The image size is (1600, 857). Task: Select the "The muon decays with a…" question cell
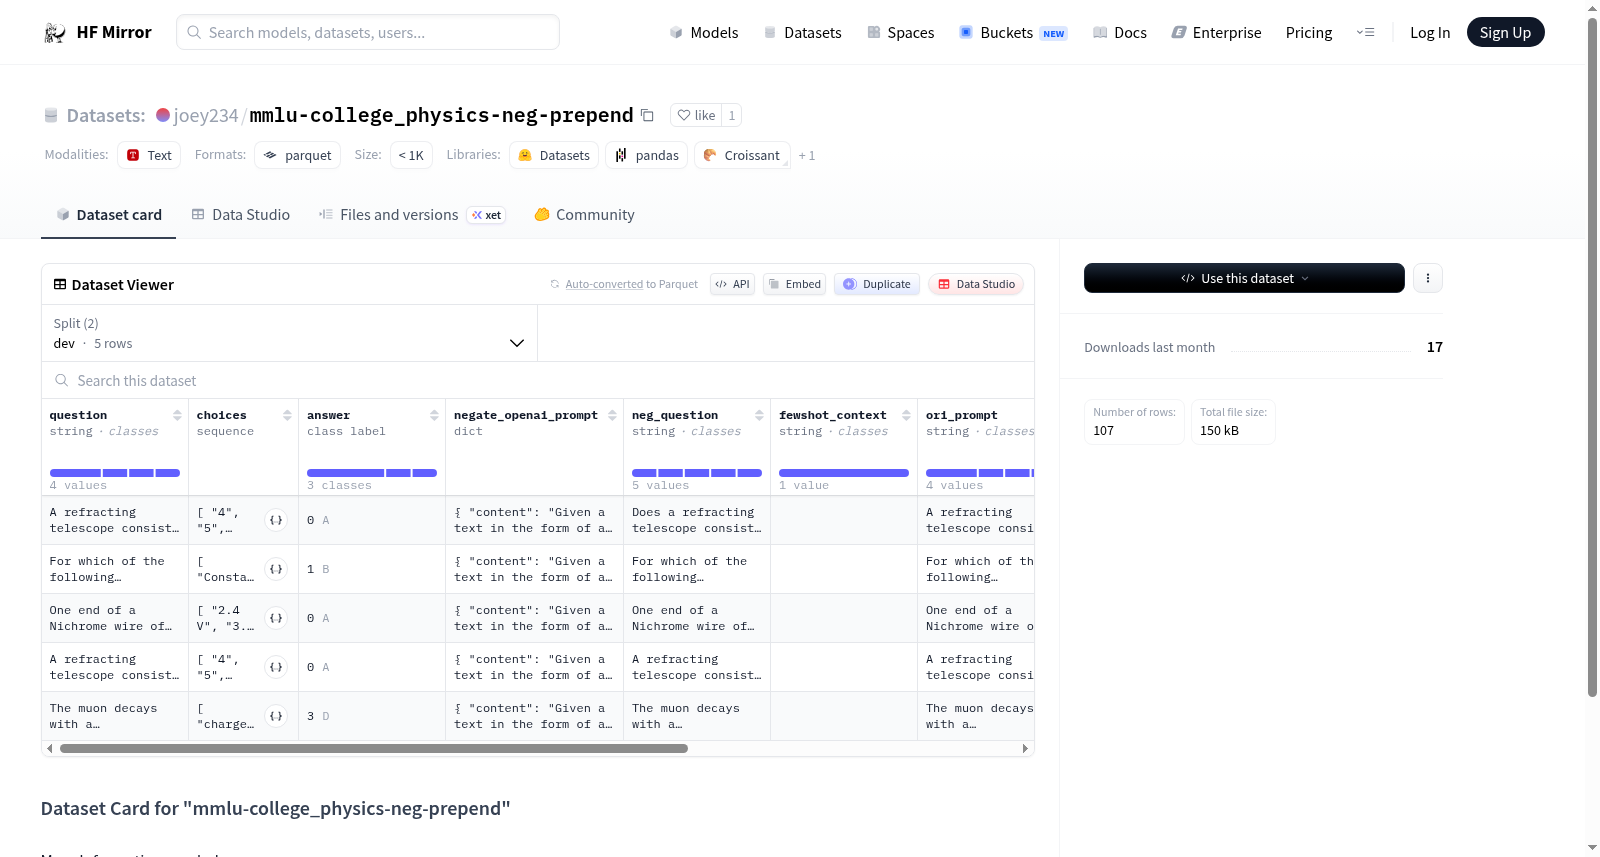[x=115, y=716]
